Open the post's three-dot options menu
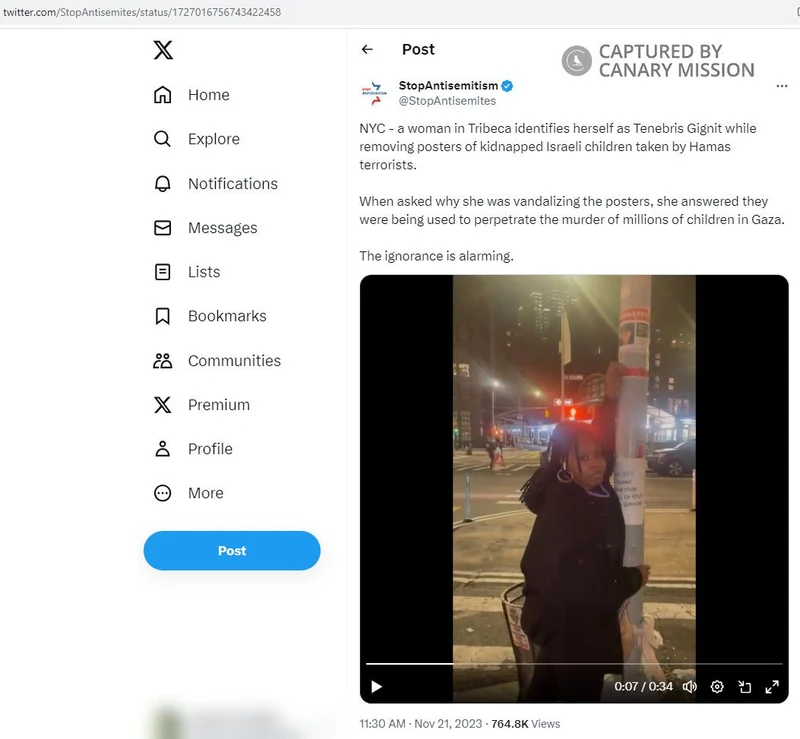 tap(782, 86)
